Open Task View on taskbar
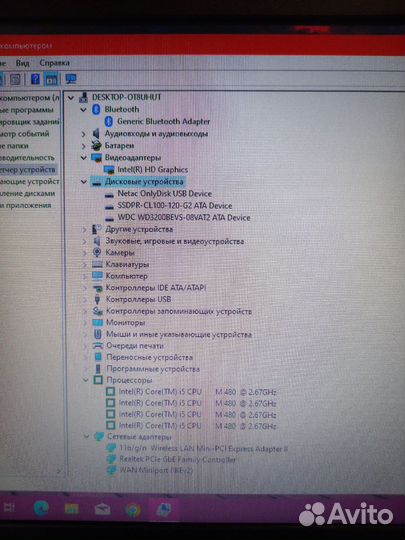The height and width of the screenshot is (540, 405). coord(9,508)
